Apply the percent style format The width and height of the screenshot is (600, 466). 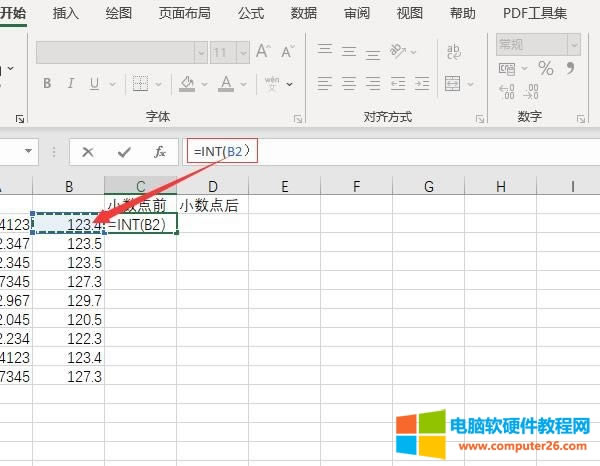point(546,68)
